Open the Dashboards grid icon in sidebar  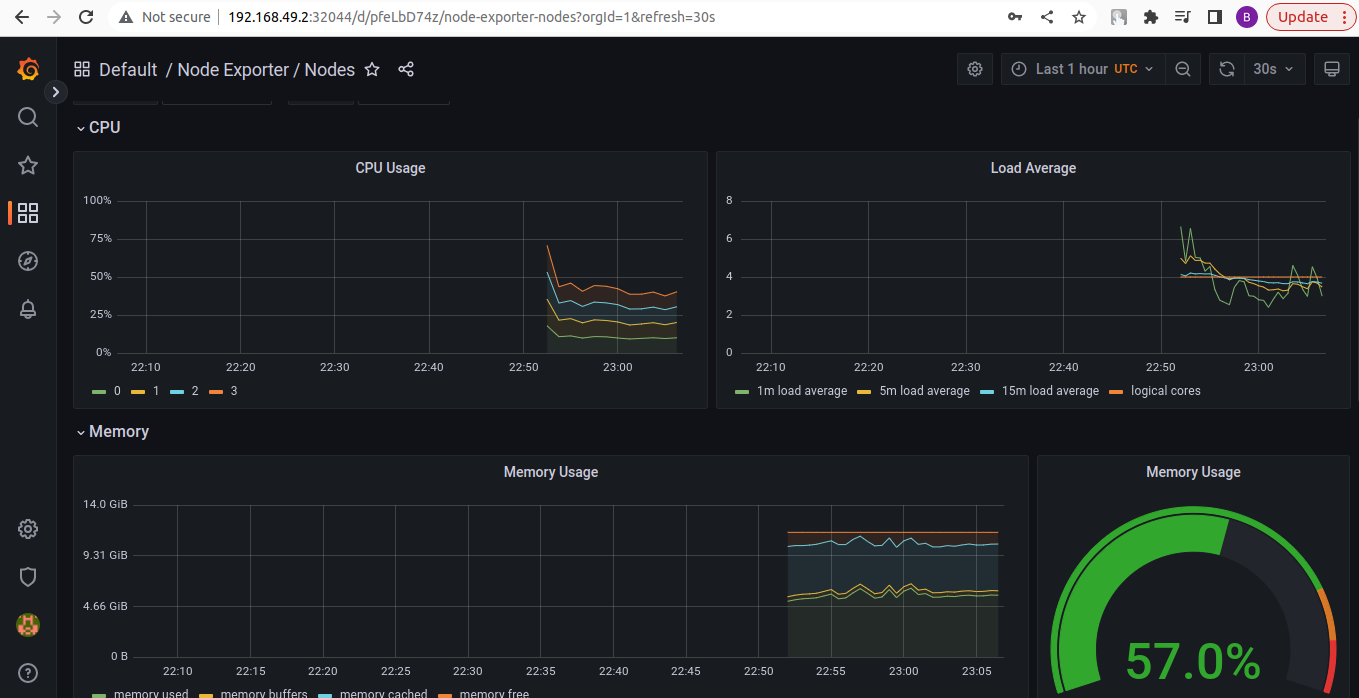28,213
